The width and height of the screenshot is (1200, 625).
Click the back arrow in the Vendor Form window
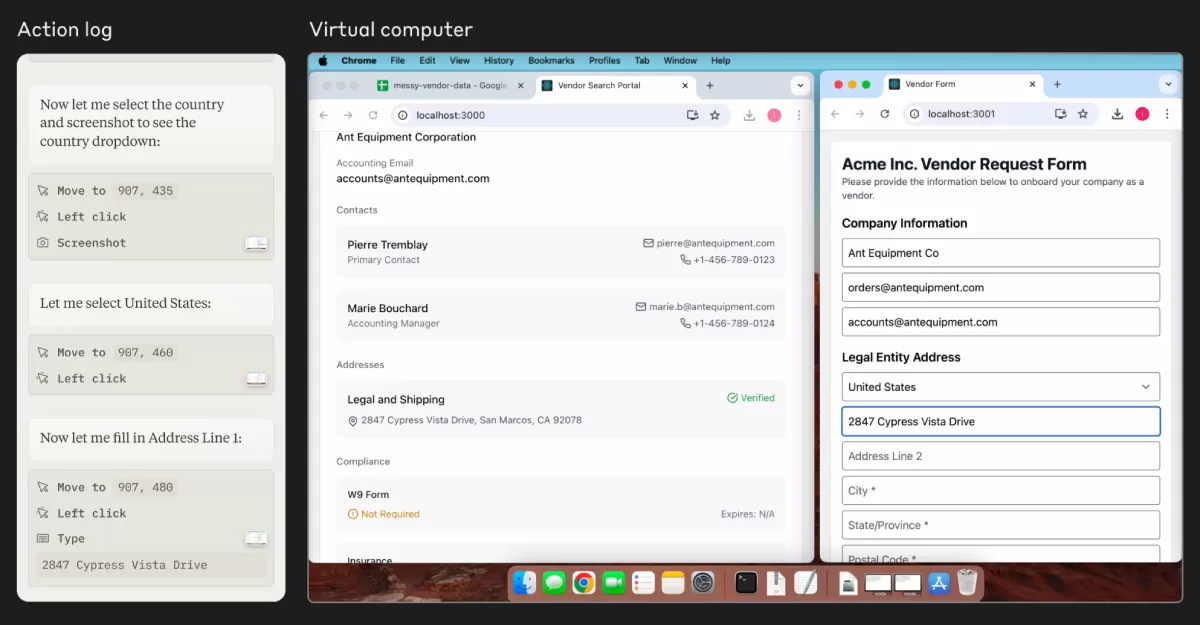pyautogui.click(x=837, y=114)
